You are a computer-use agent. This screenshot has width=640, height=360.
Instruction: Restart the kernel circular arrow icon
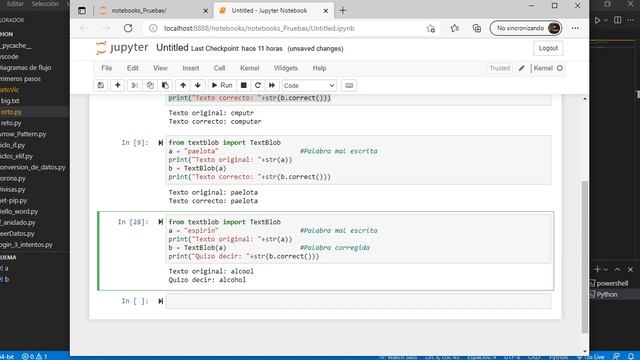click(x=258, y=85)
